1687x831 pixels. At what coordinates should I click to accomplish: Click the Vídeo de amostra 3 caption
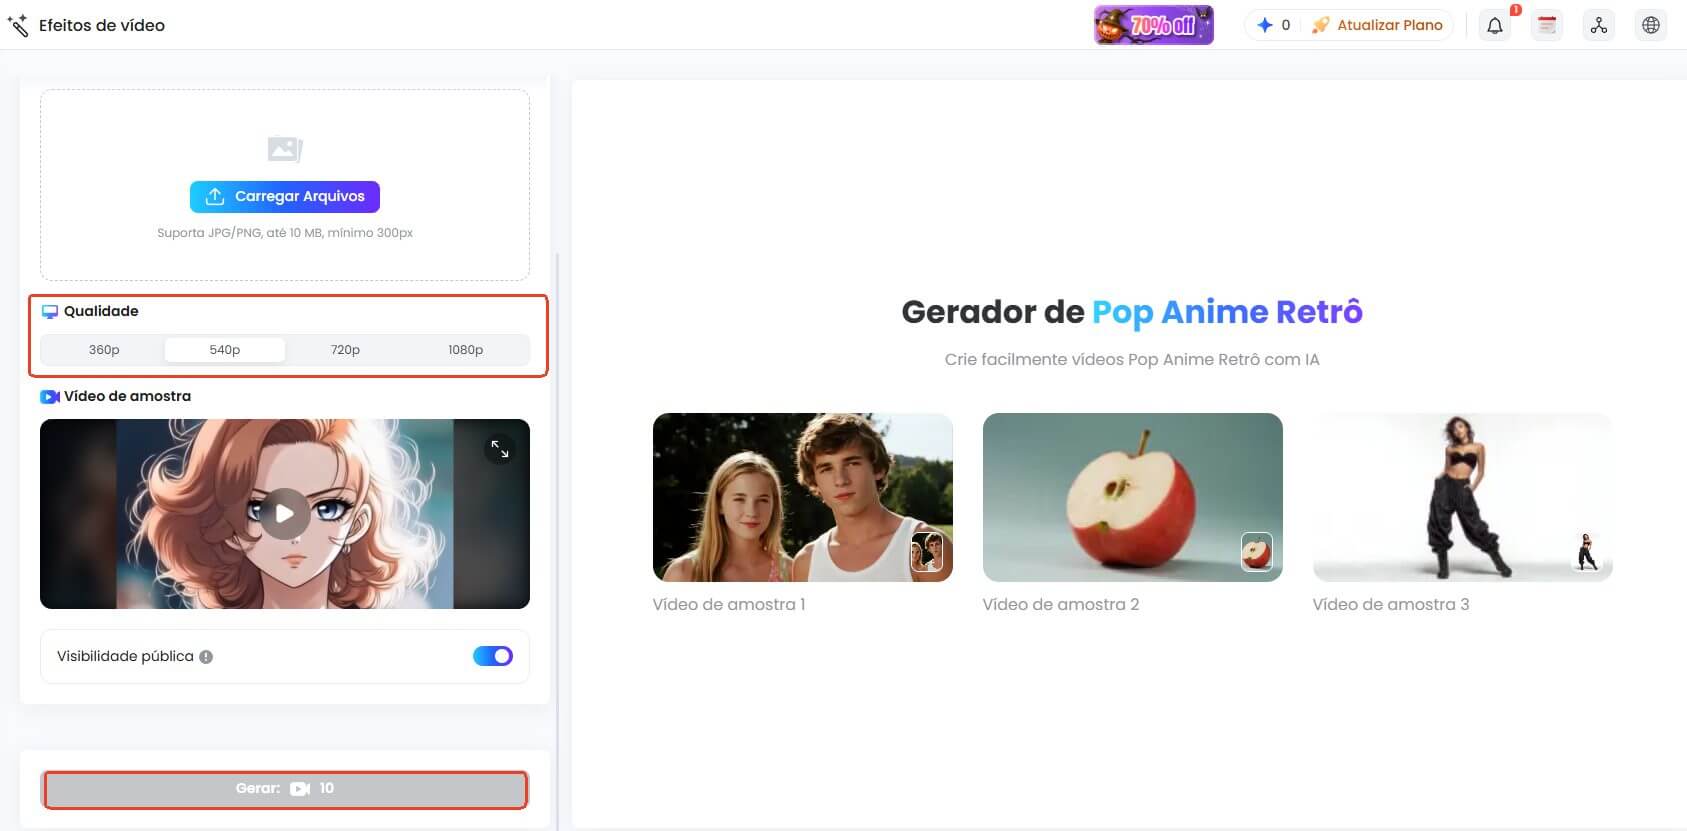[1391, 604]
